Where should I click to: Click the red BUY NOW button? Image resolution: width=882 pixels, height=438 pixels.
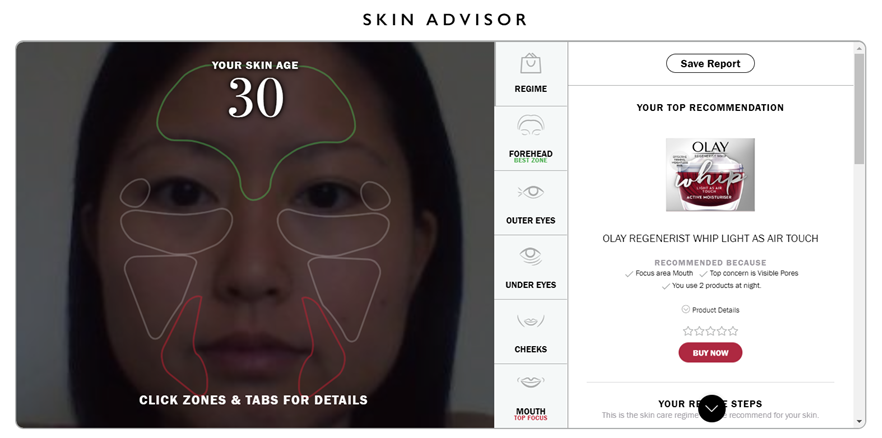point(710,353)
